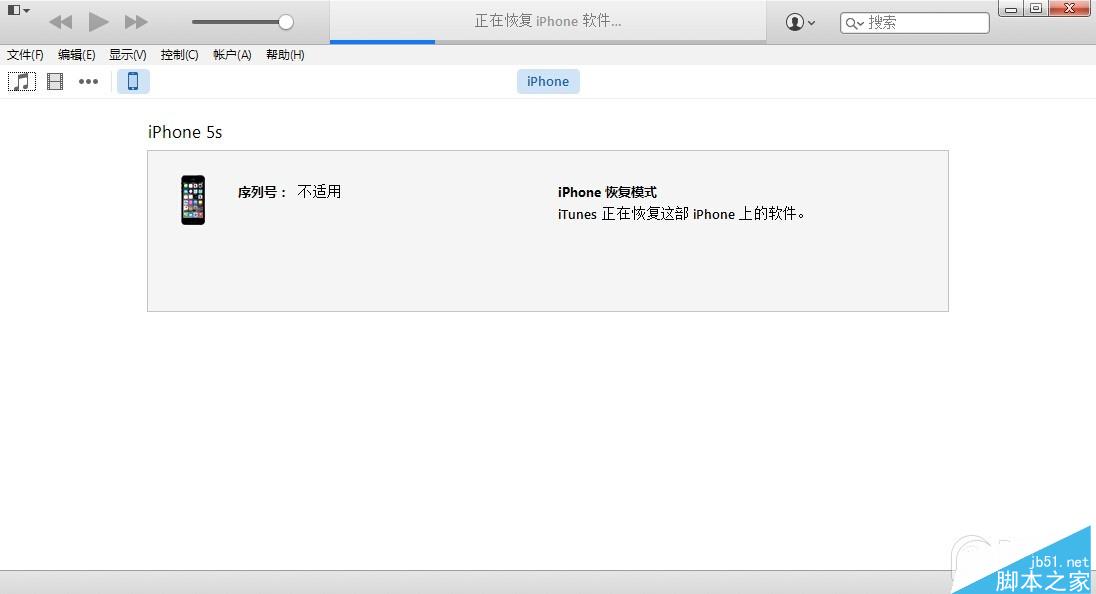This screenshot has height=594, width=1096.
Task: Click the iPhone 5s heading
Action: point(185,132)
